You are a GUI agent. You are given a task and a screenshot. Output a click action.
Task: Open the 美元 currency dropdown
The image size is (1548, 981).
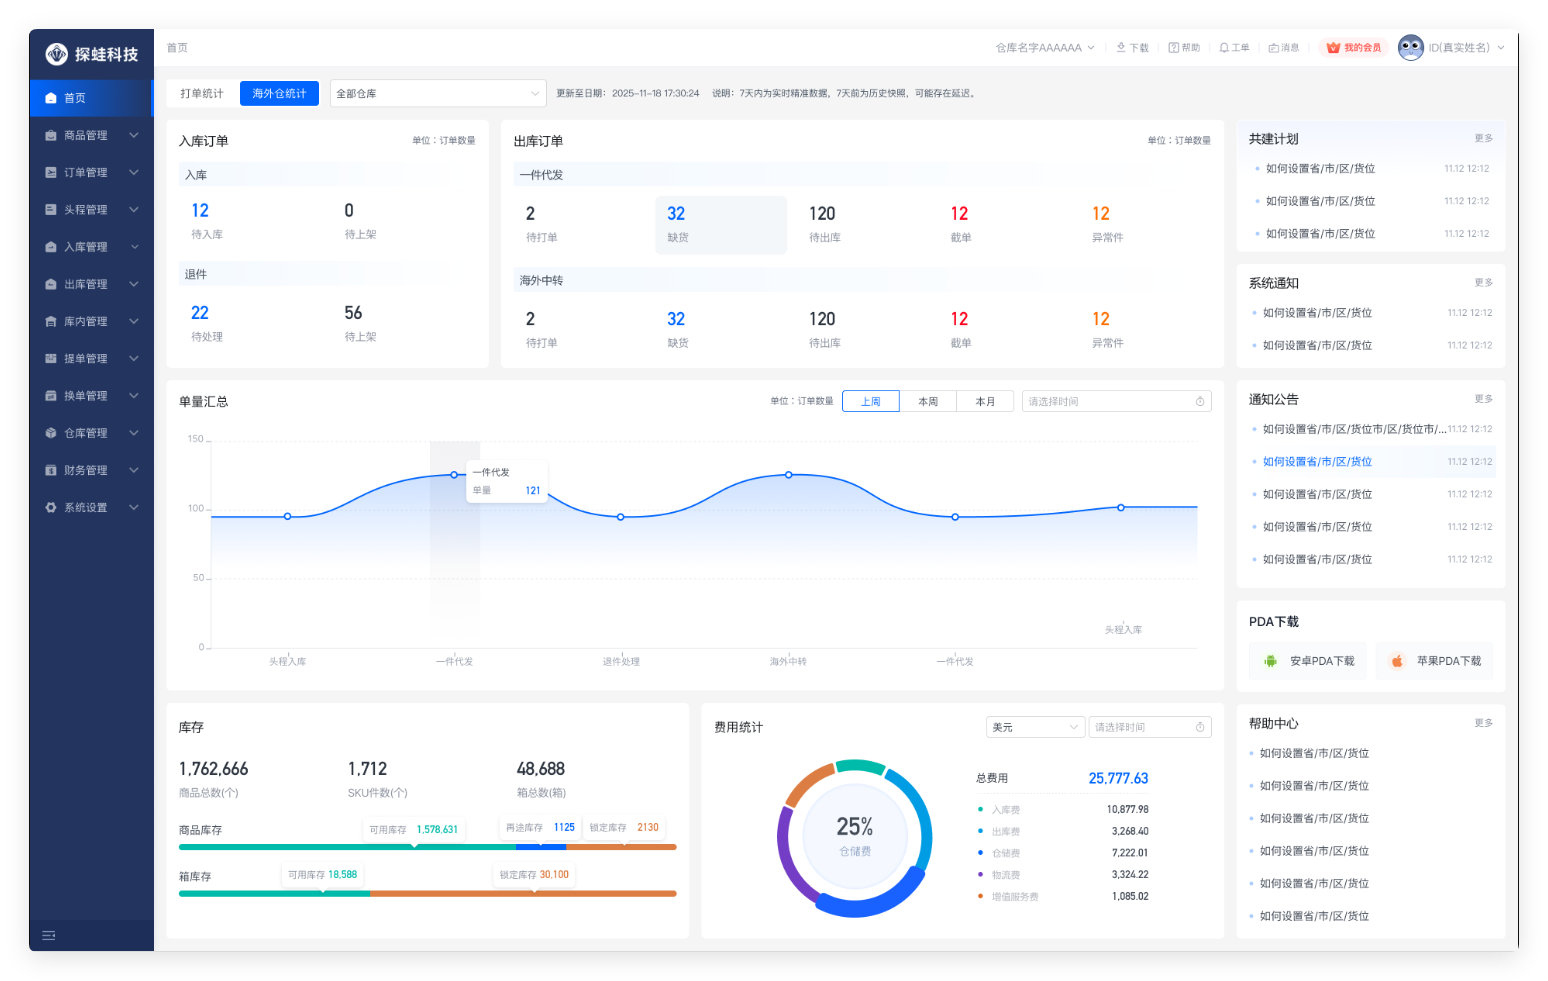[1035, 728]
